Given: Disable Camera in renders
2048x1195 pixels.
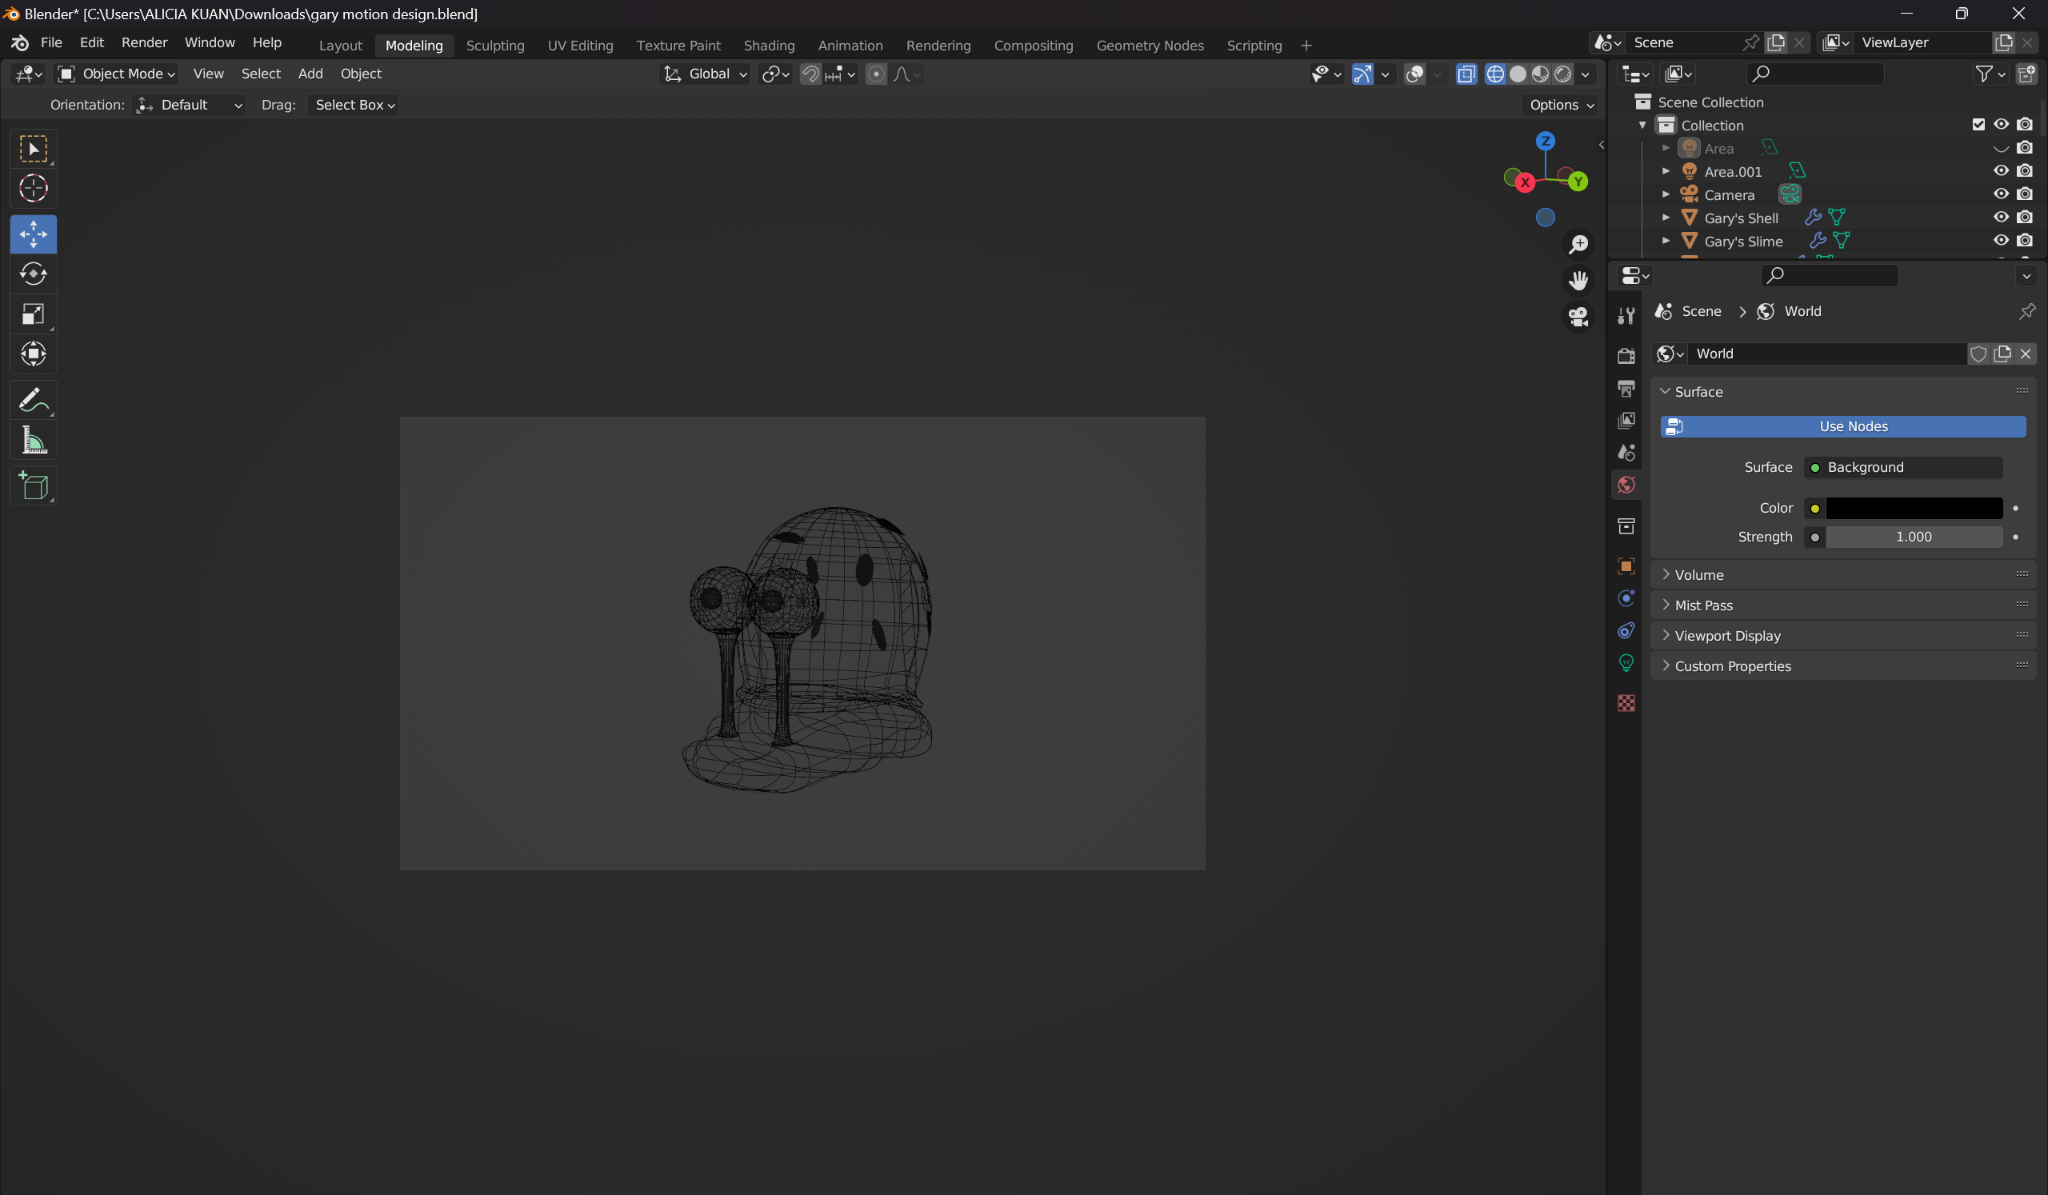Looking at the screenshot, I should (2024, 194).
